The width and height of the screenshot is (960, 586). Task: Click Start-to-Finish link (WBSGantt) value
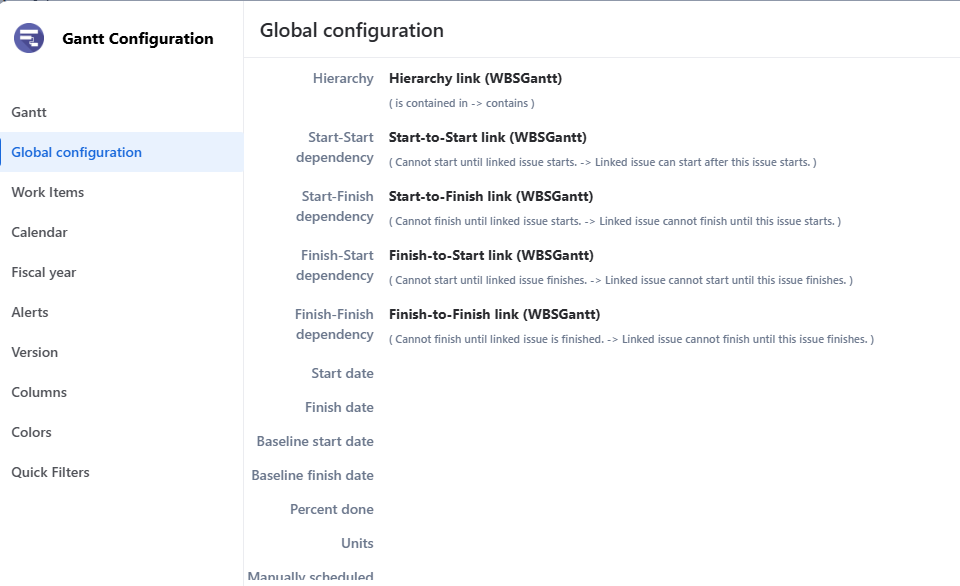coord(491,196)
